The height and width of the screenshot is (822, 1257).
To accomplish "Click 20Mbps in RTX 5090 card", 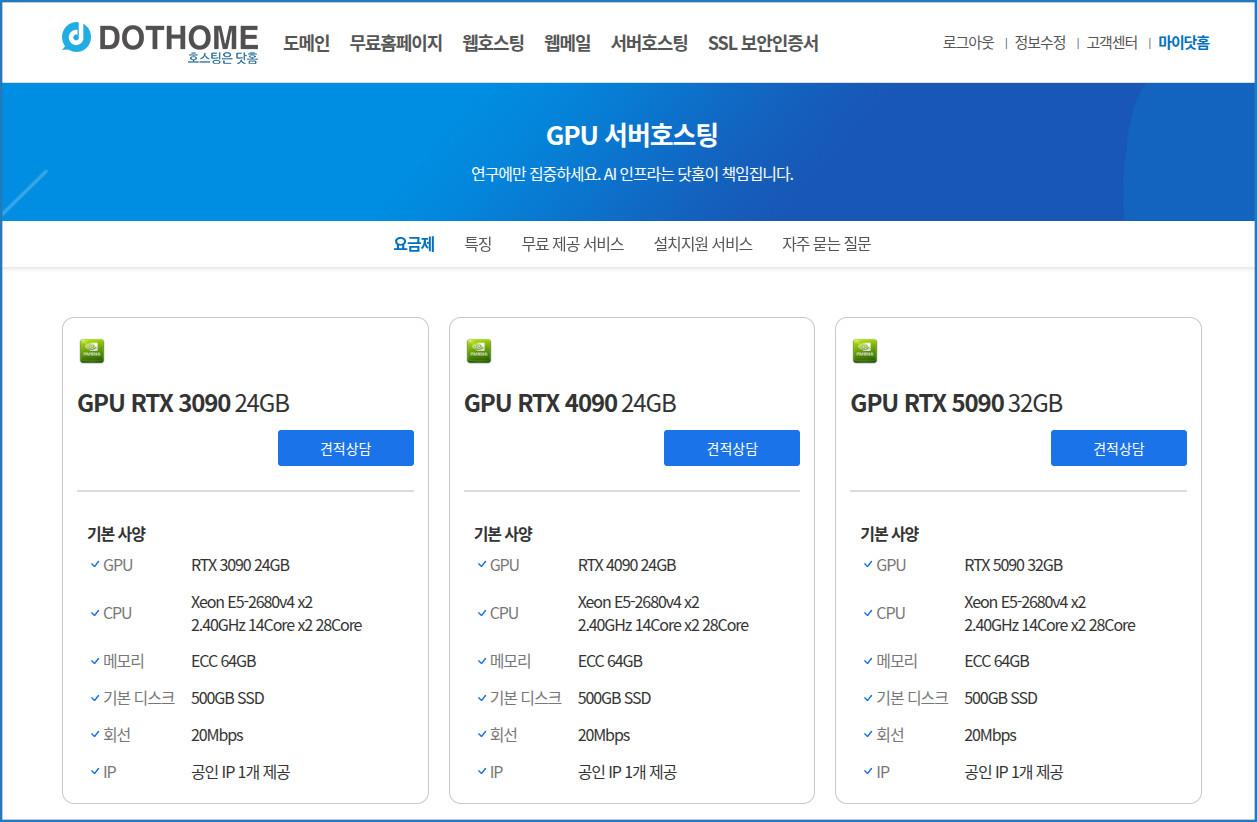I will [x=990, y=735].
